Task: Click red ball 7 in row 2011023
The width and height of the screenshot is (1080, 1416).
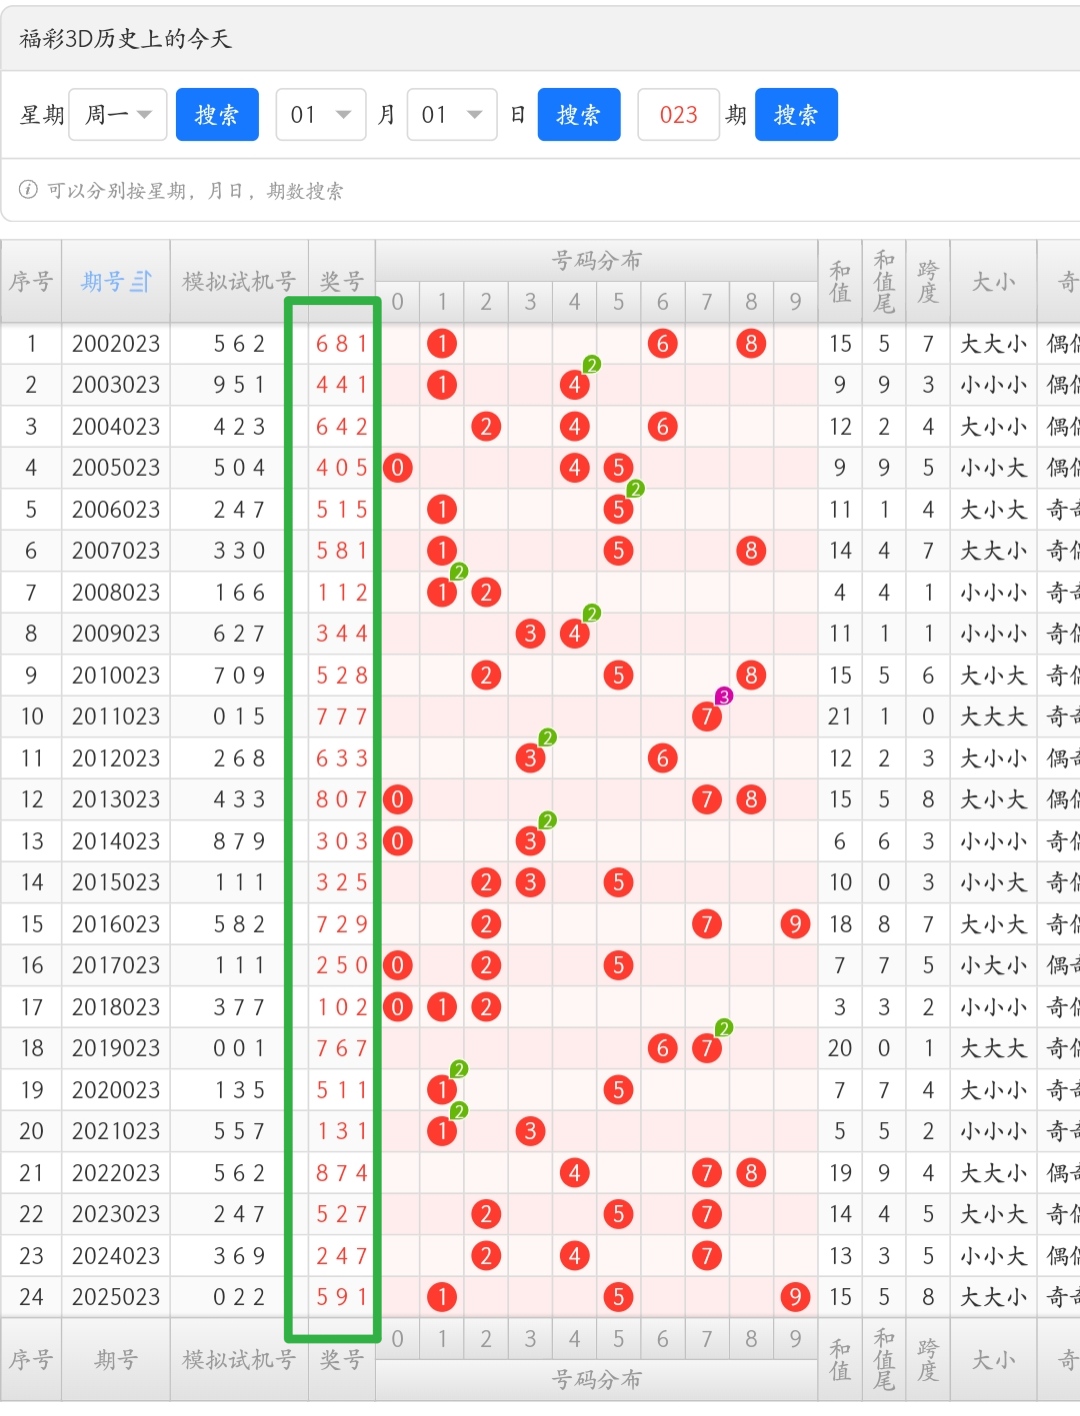Action: tap(706, 717)
